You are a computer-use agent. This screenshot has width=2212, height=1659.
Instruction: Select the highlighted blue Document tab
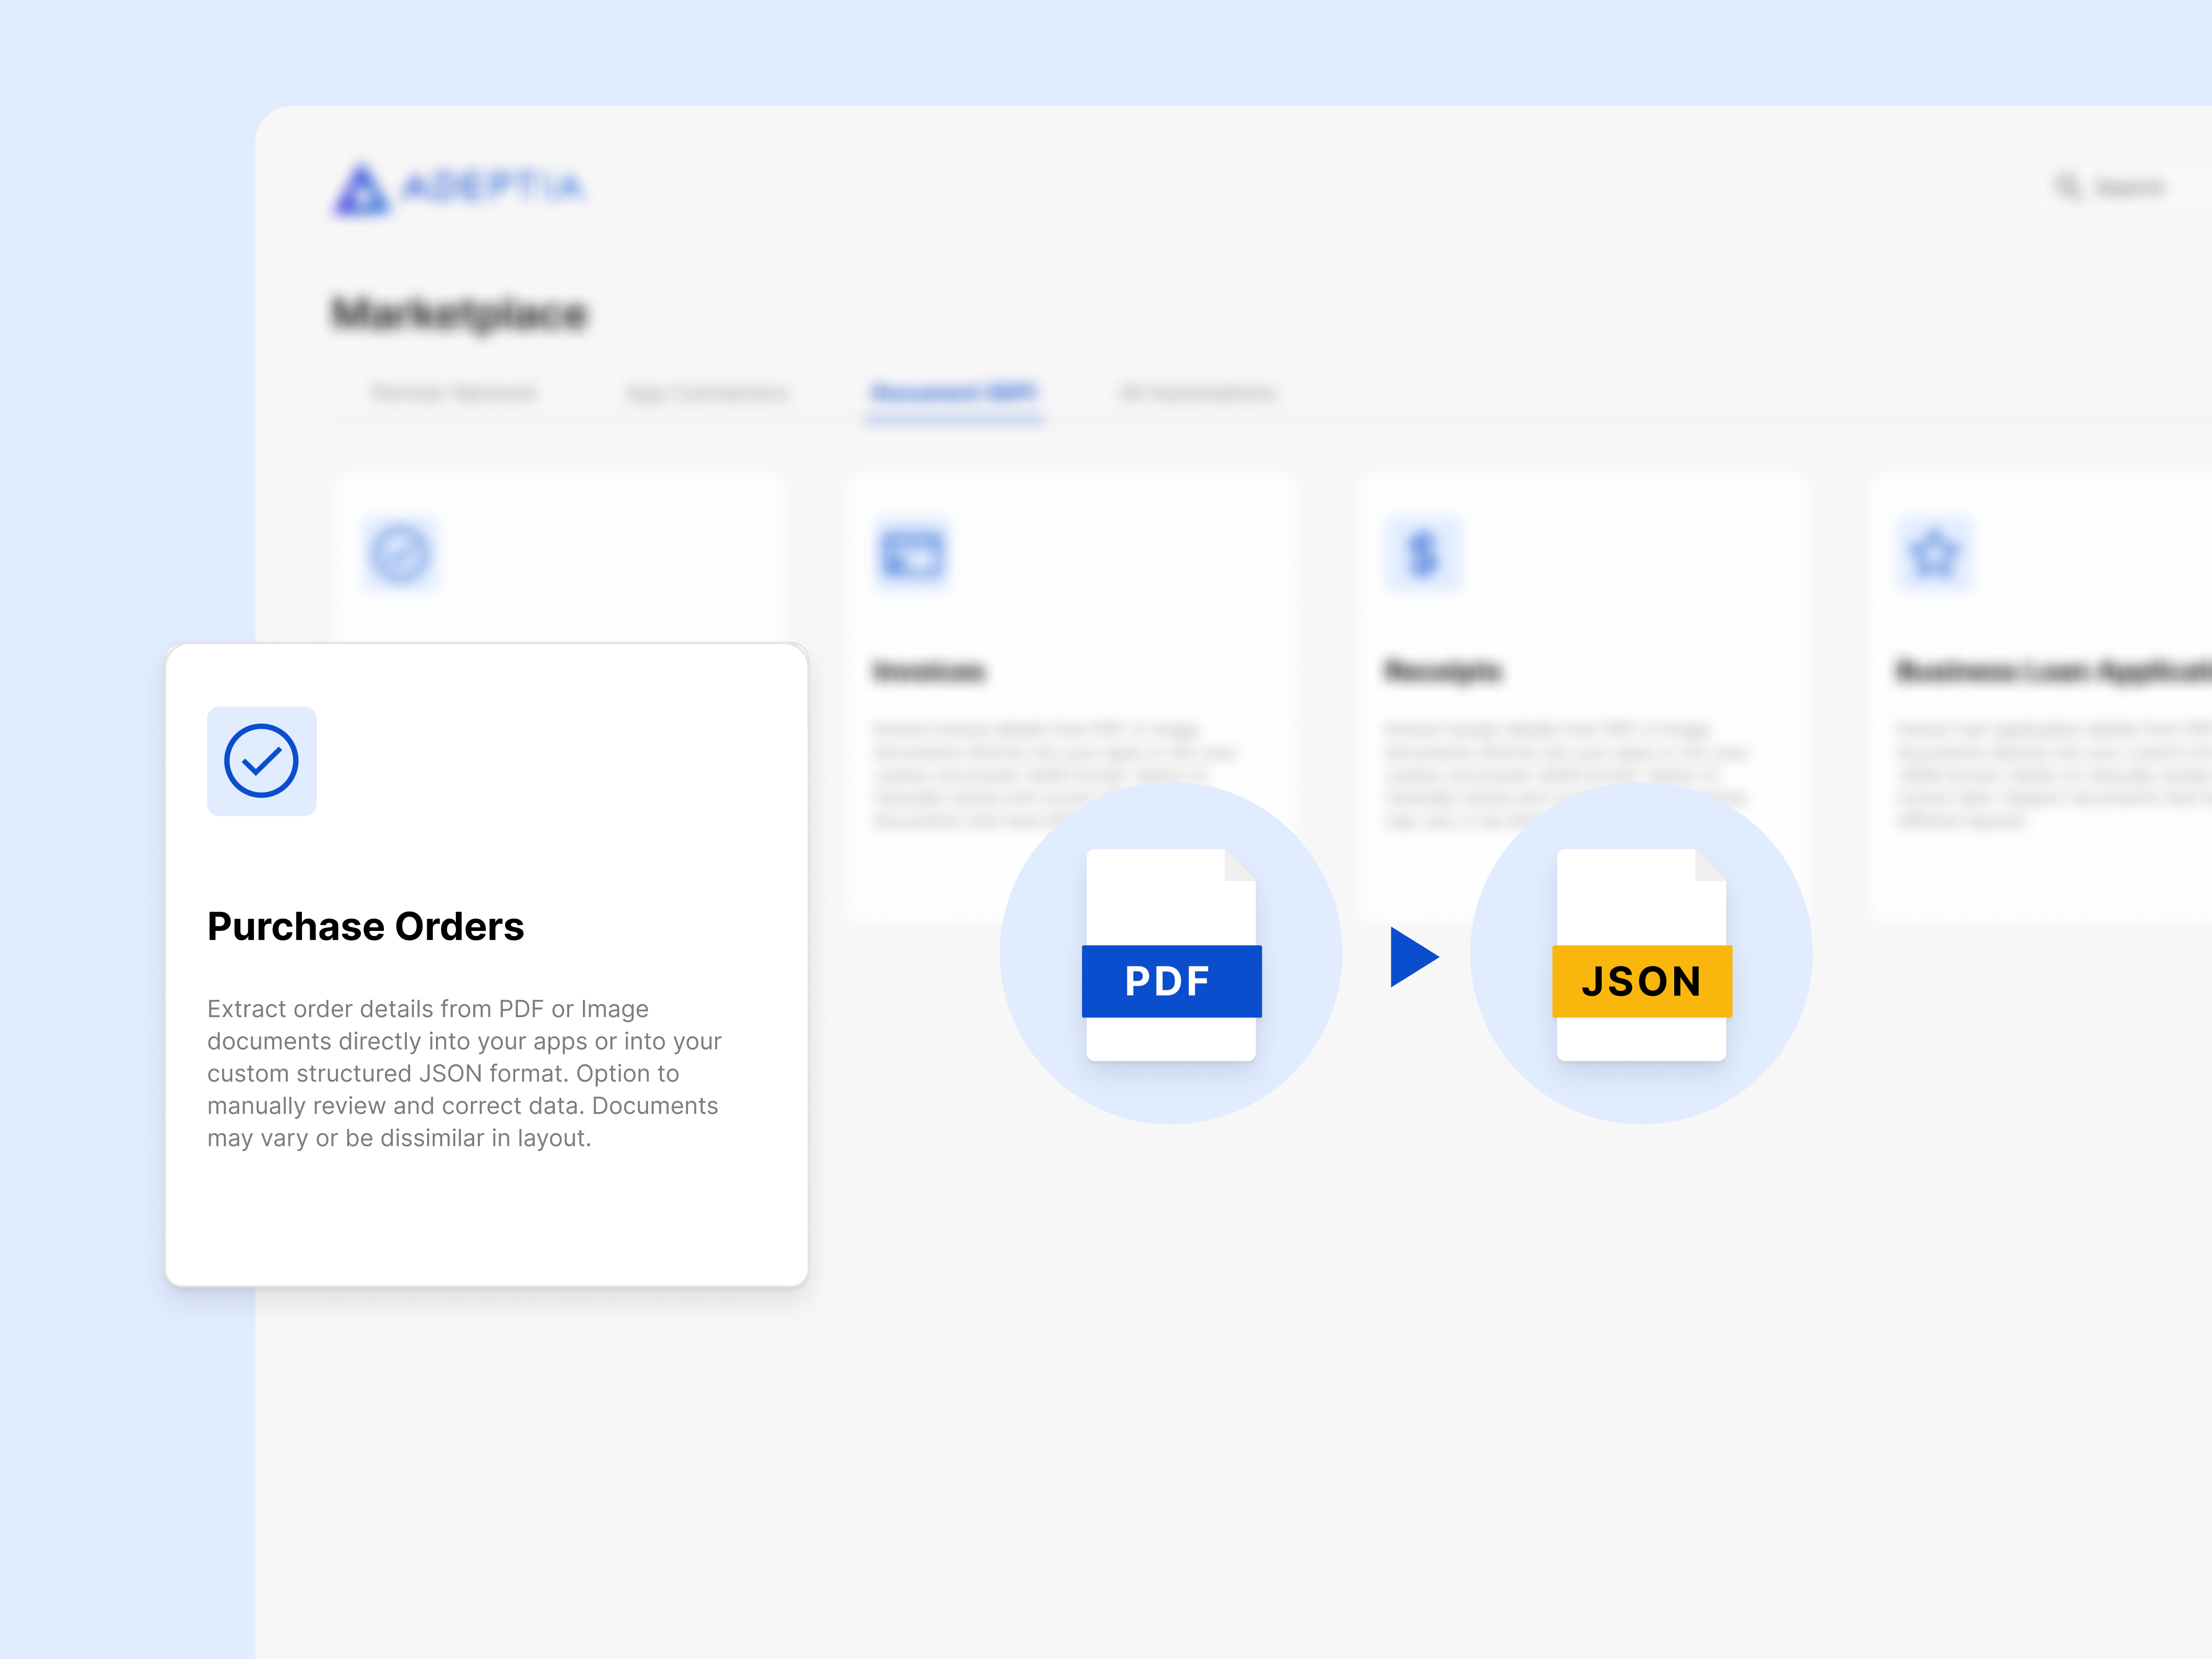(954, 393)
